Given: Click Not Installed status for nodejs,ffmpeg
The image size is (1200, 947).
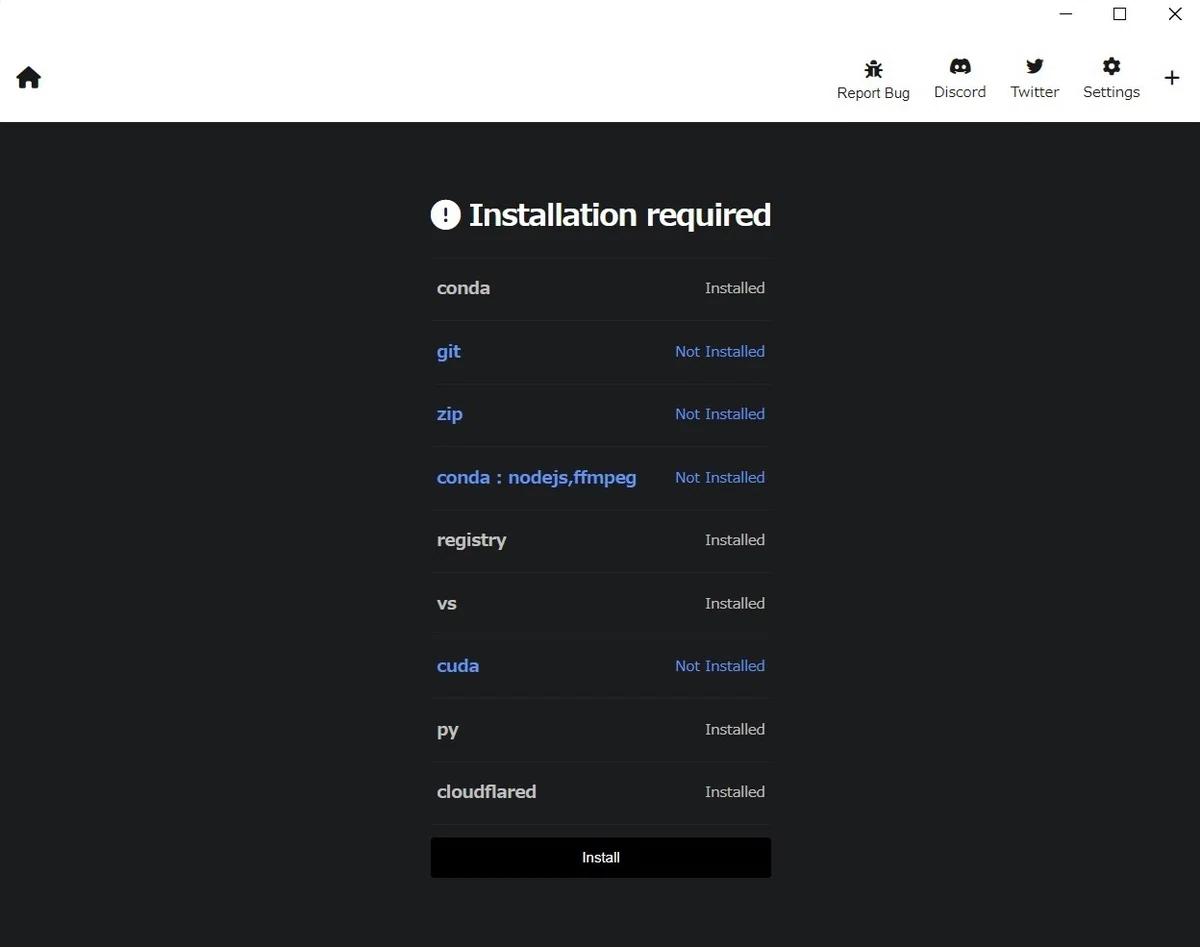Looking at the screenshot, I should (720, 478).
